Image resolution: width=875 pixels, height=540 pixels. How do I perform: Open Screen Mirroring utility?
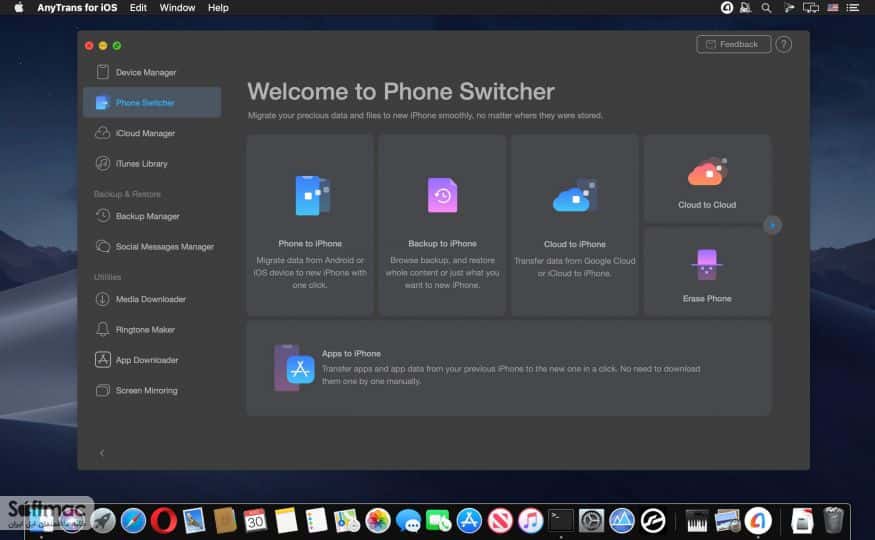pos(152,390)
